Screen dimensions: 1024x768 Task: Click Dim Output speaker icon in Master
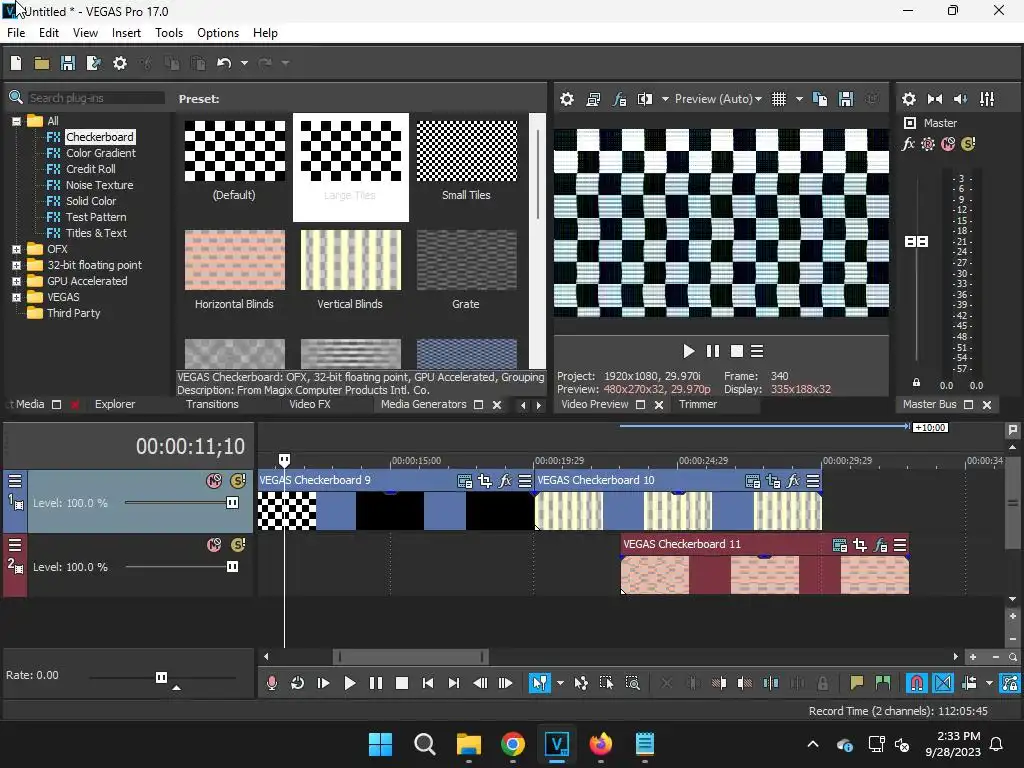pos(961,99)
